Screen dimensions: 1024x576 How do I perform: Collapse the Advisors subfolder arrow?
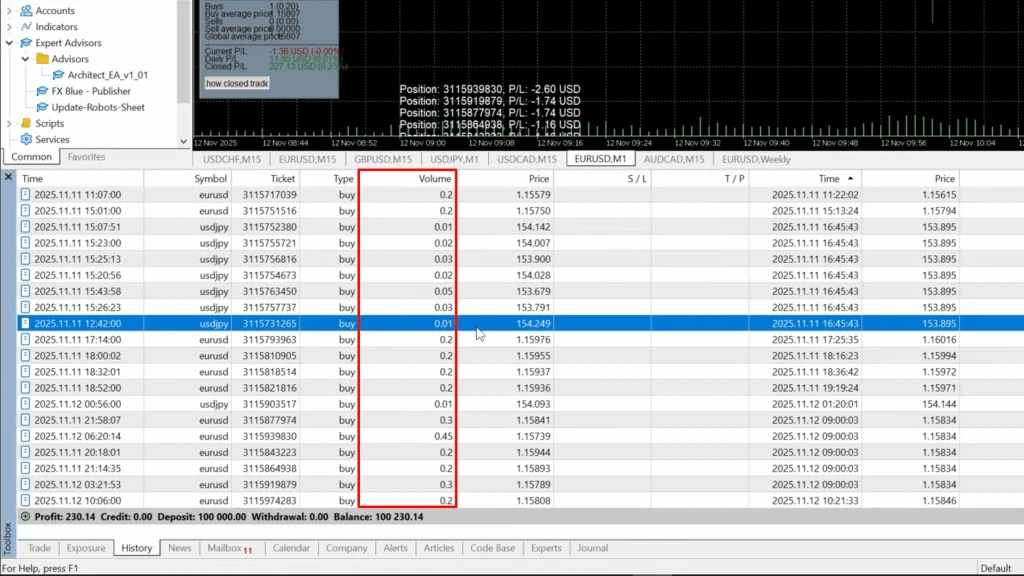tap(26, 59)
